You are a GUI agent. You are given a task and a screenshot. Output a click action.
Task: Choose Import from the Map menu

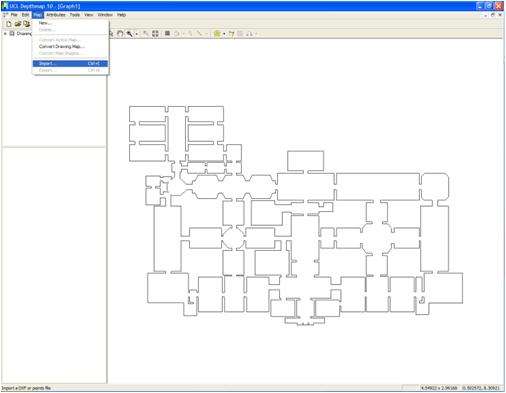[70, 64]
